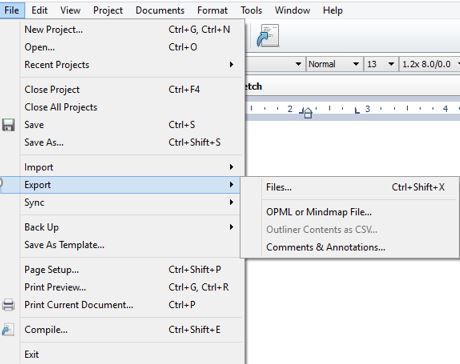The image size is (460, 364).
Task: Open the font size 13 dropdown
Action: coord(381,64)
